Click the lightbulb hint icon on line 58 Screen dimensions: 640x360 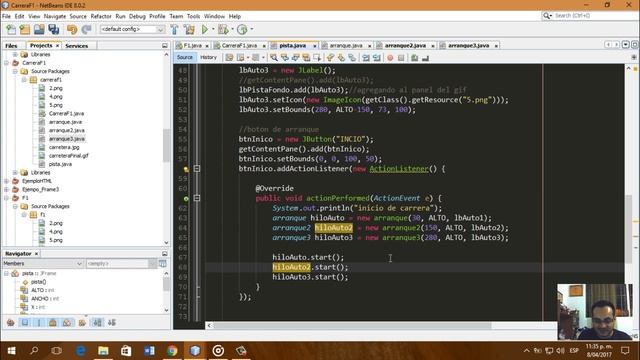pos(186,169)
